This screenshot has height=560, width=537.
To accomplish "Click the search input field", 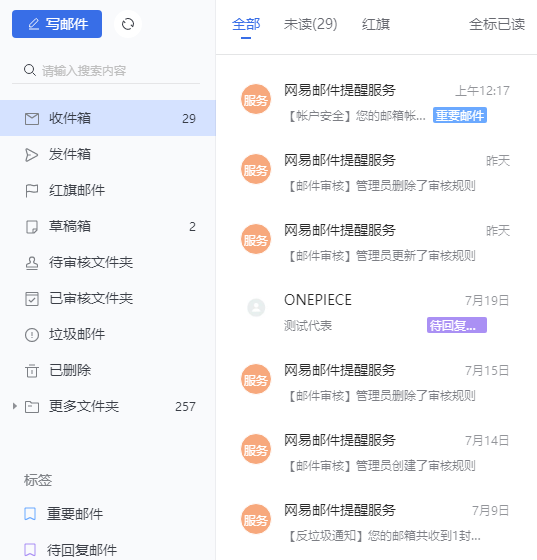I will (106, 70).
